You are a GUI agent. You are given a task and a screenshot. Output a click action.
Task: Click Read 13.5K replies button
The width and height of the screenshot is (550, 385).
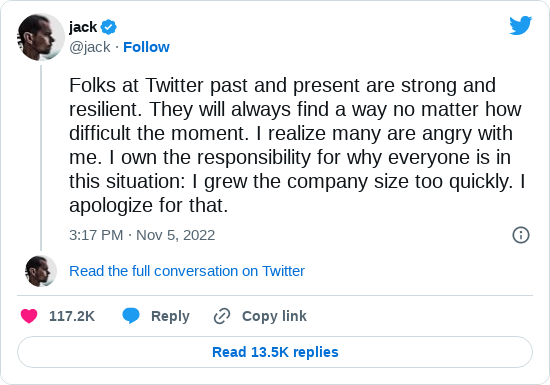pos(275,352)
